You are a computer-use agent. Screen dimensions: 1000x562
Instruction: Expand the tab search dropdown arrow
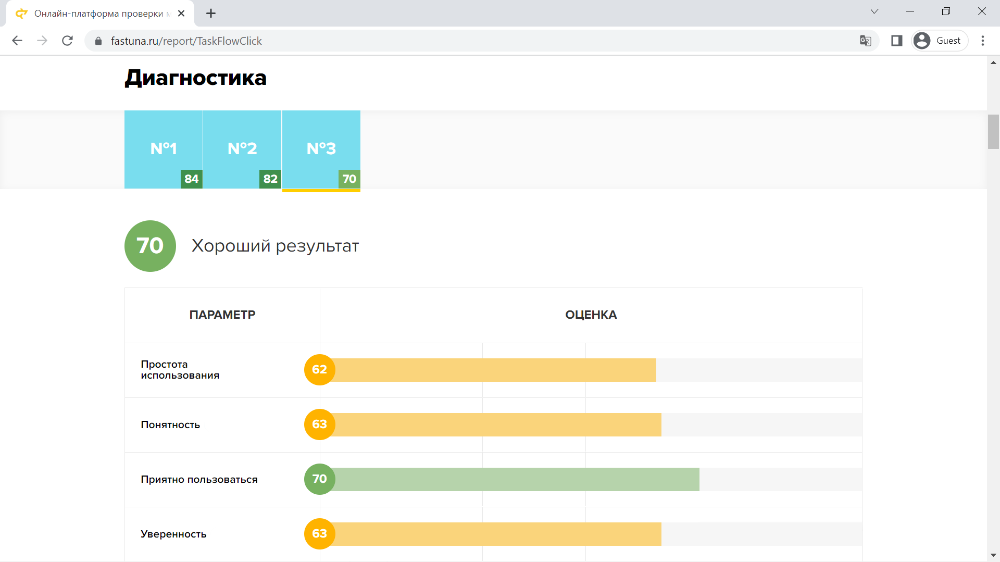(x=874, y=11)
